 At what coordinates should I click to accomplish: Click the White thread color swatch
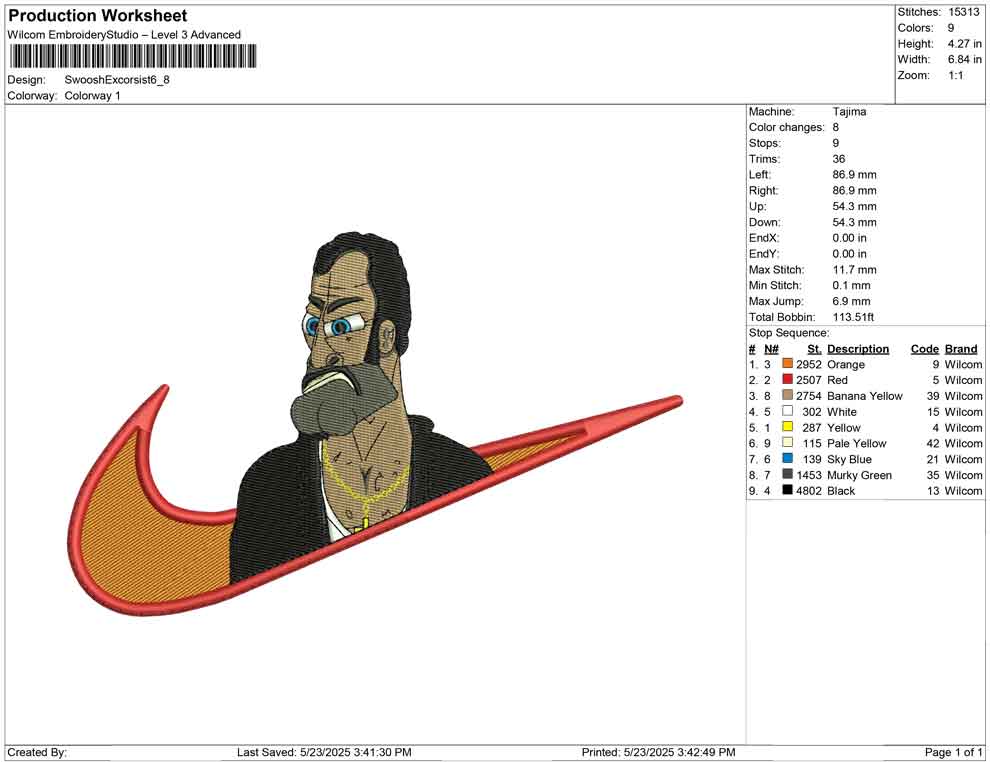pos(787,411)
